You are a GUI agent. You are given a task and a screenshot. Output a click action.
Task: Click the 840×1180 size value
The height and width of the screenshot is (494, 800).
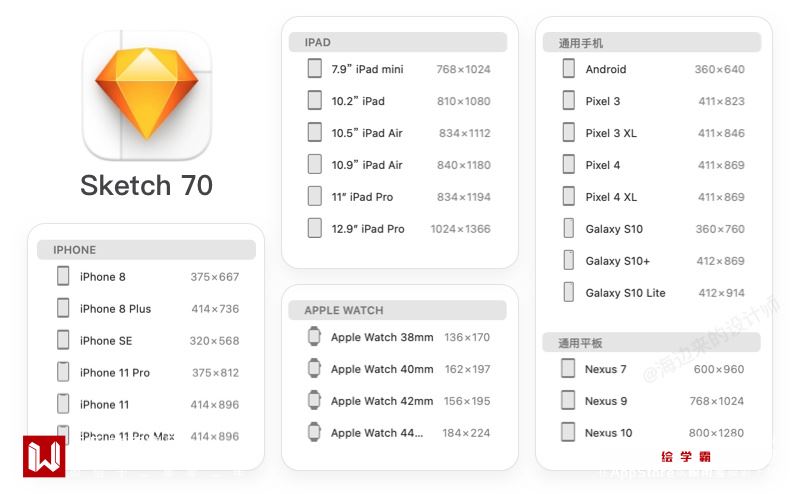click(463, 165)
